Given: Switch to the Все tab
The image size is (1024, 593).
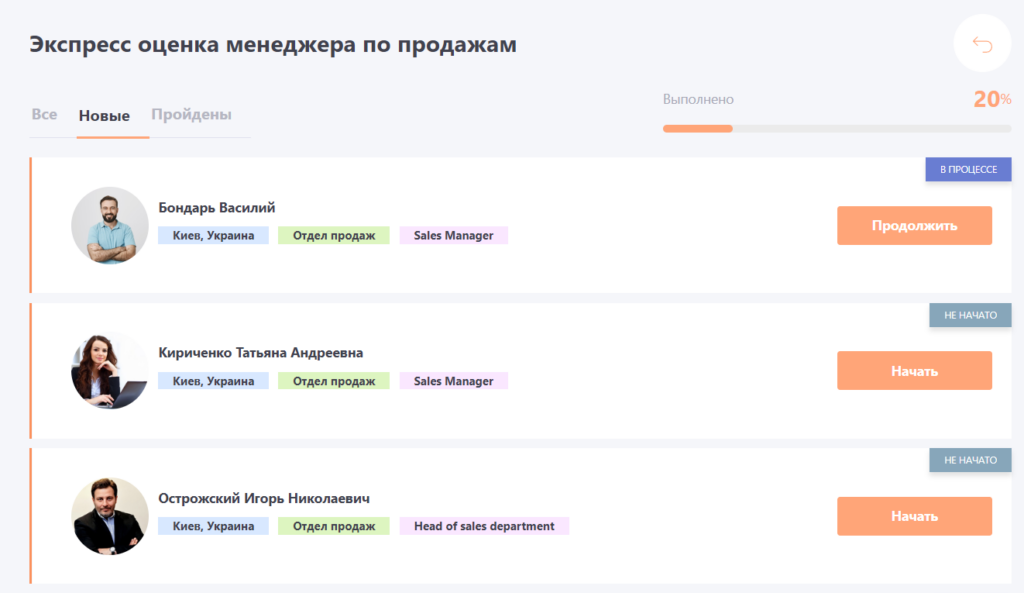Looking at the screenshot, I should pyautogui.click(x=44, y=114).
